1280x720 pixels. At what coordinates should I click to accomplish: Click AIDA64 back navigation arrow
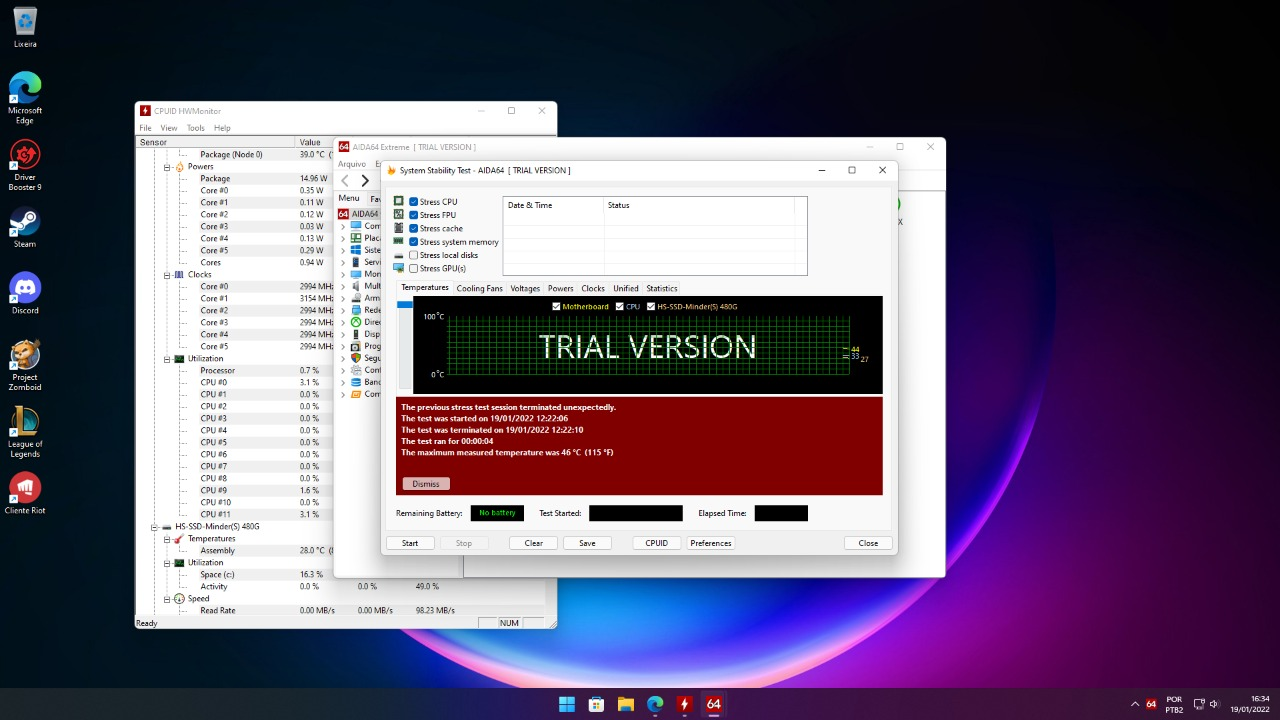pos(345,181)
